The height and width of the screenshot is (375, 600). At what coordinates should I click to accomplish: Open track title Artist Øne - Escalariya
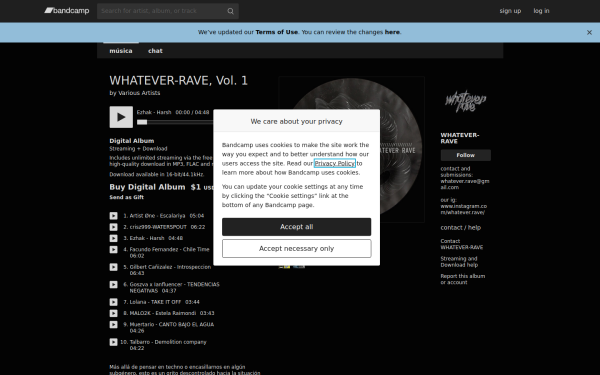[157, 216]
